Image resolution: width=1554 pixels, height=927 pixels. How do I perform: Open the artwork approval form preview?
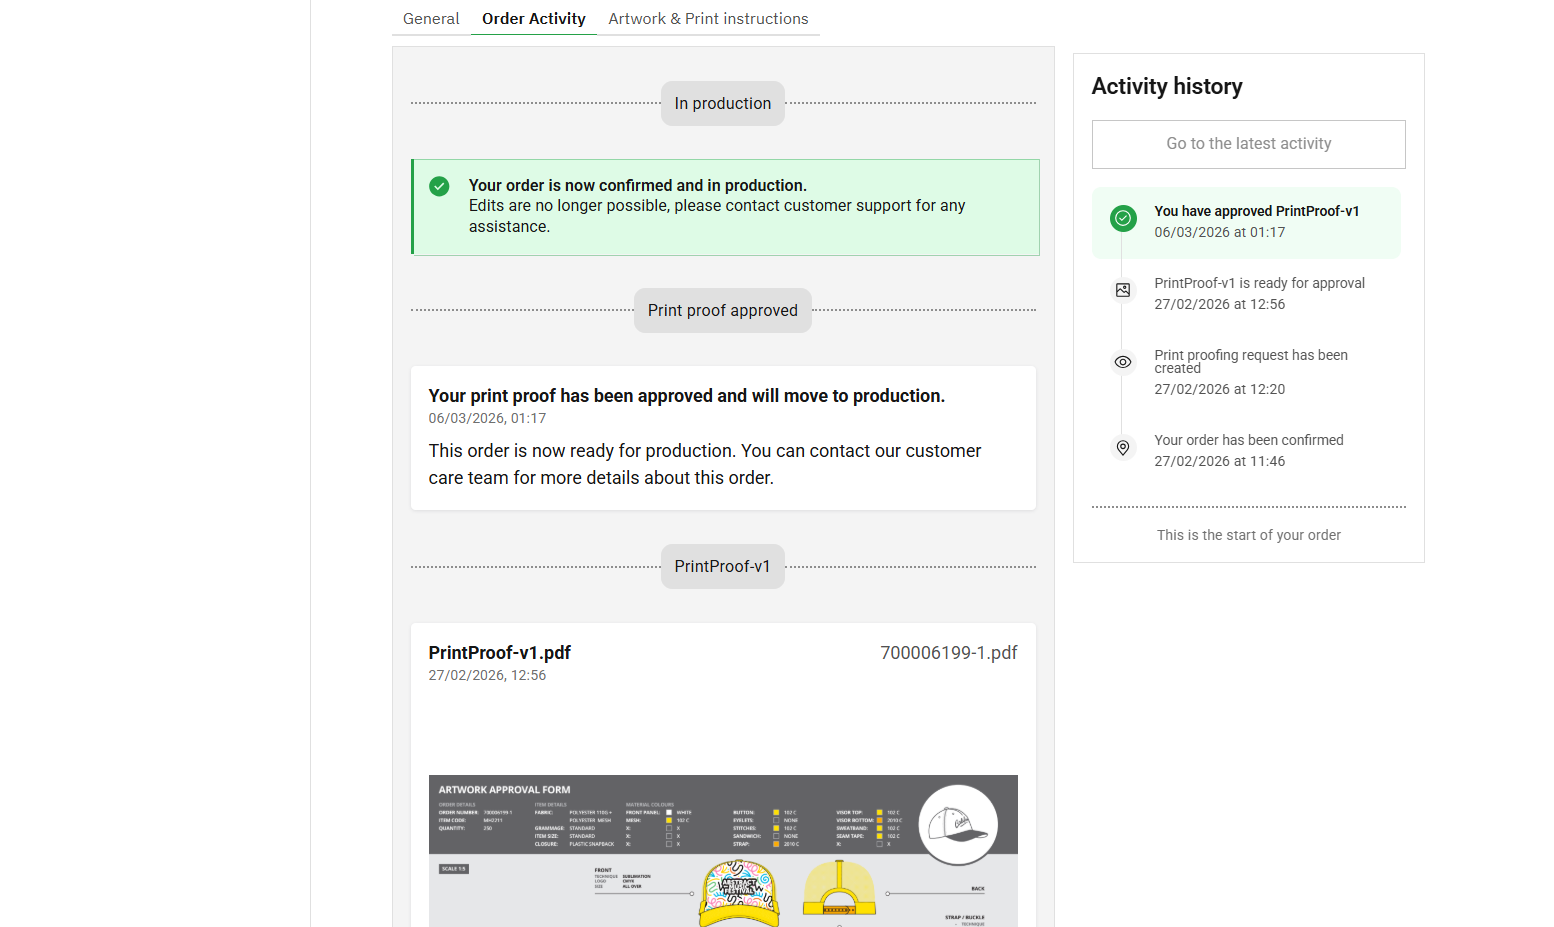(x=723, y=851)
